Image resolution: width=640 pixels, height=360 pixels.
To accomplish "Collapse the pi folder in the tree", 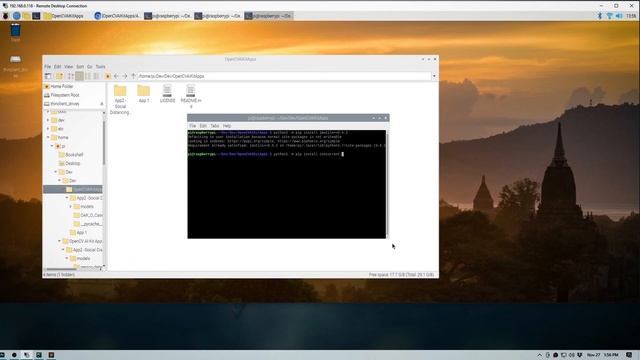I will [x=52, y=146].
